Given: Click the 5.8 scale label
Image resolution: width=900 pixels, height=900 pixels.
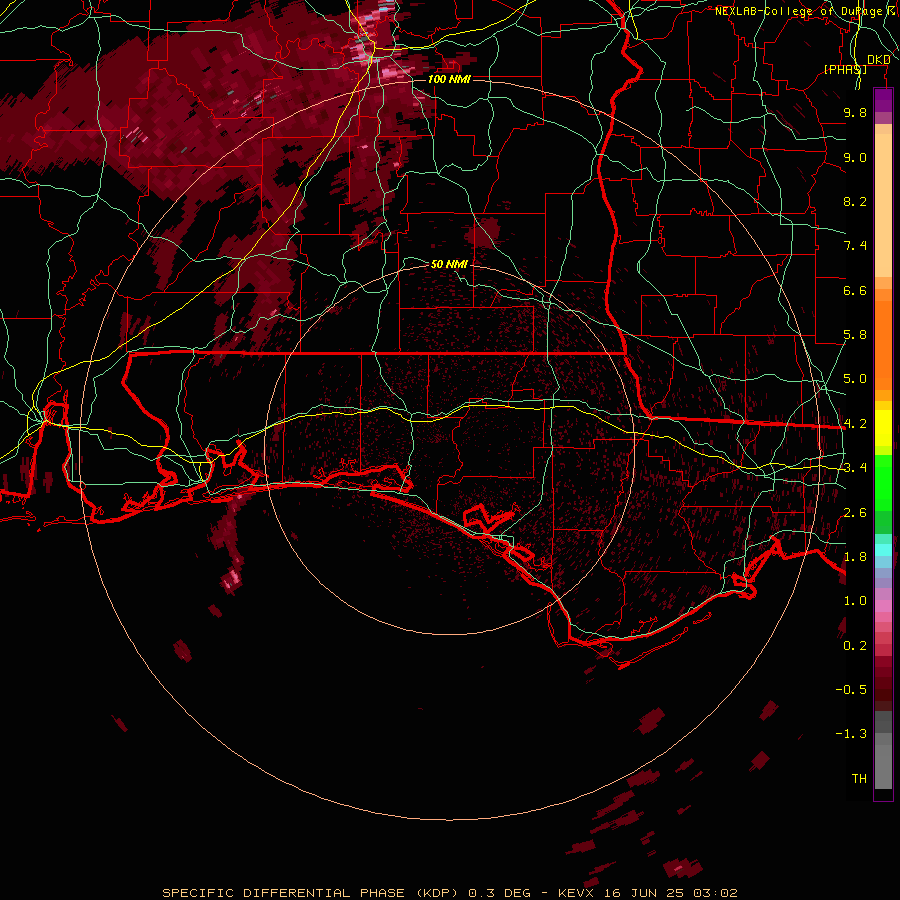Looking at the screenshot, I should (855, 335).
